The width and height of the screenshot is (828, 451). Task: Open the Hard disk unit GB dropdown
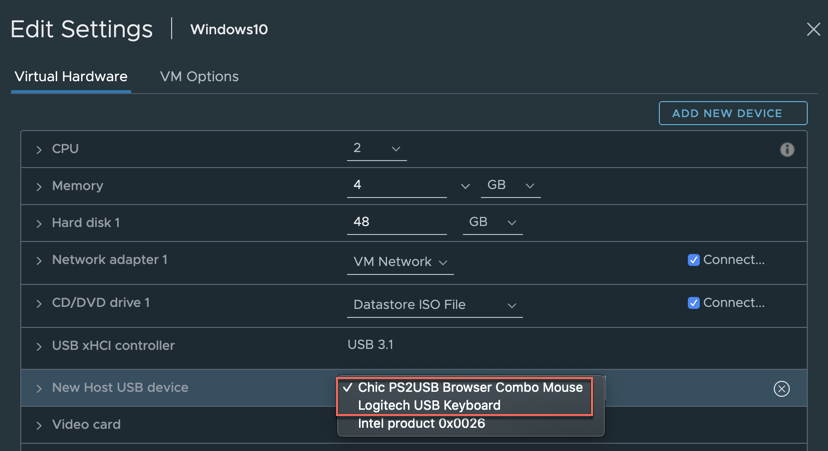492,222
